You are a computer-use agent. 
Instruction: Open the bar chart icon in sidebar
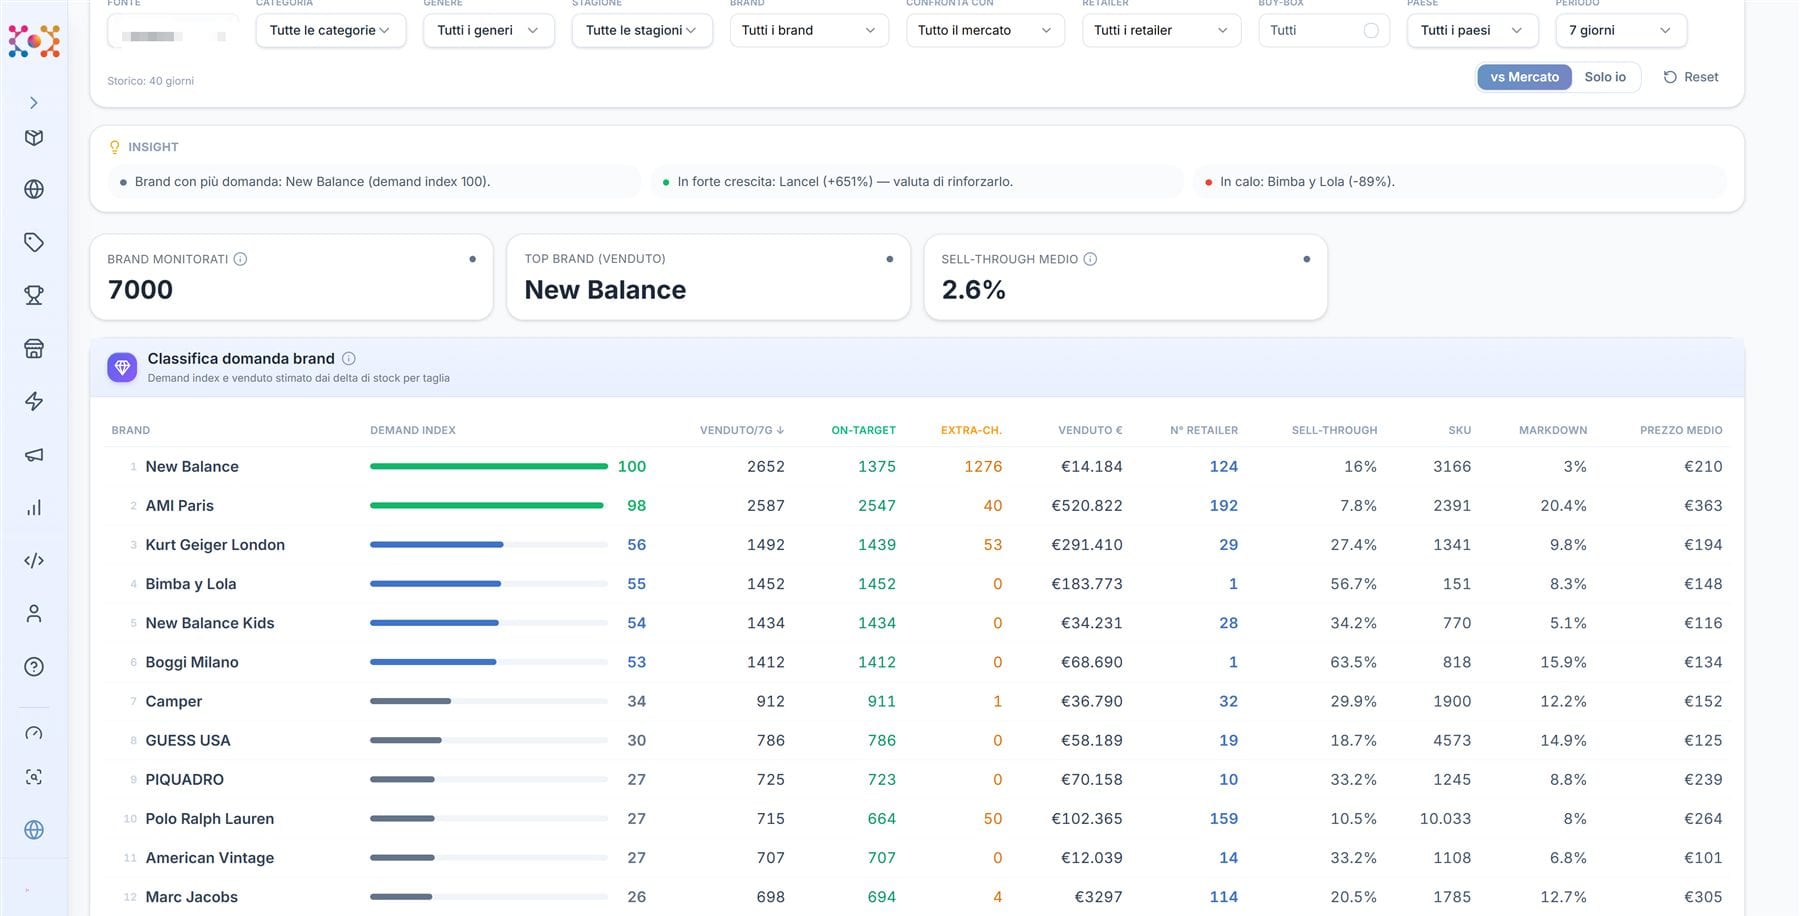coord(34,508)
